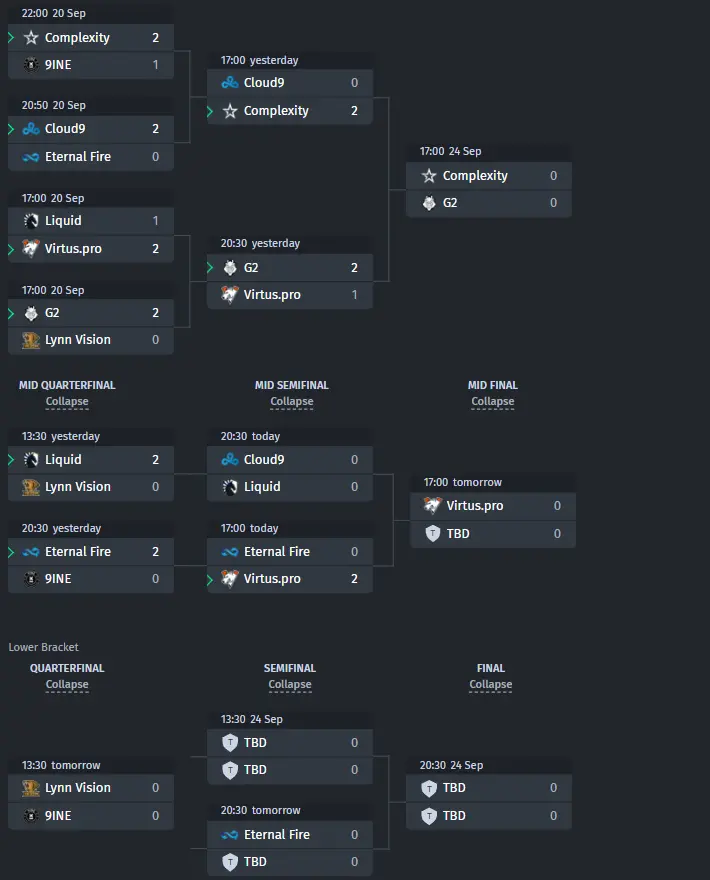Select Eternal Fire in the 20:30 tomorrow match

(290, 835)
